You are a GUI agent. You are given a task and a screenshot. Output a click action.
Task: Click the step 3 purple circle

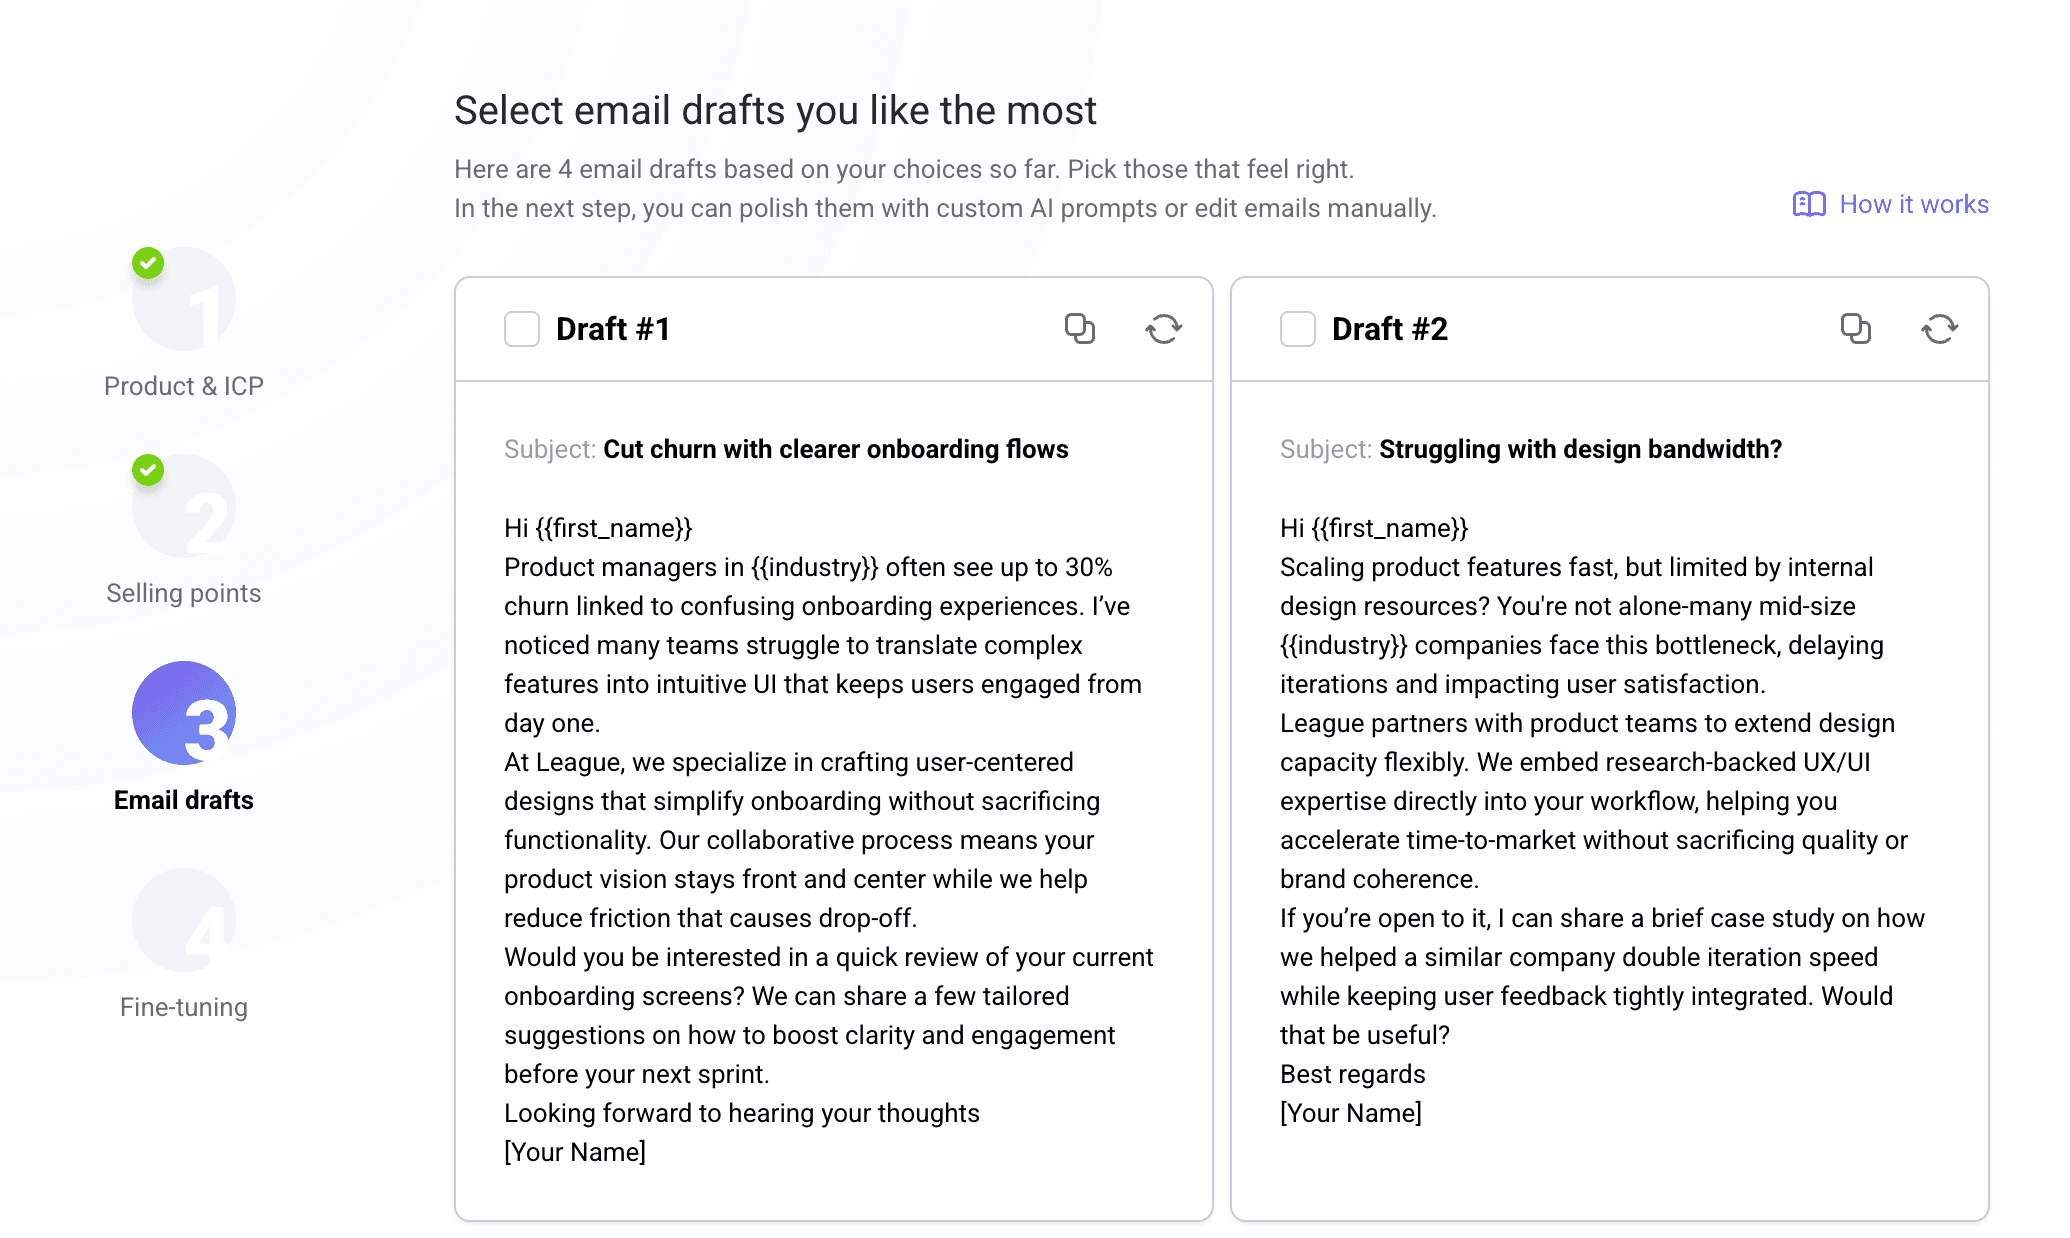pyautogui.click(x=184, y=713)
